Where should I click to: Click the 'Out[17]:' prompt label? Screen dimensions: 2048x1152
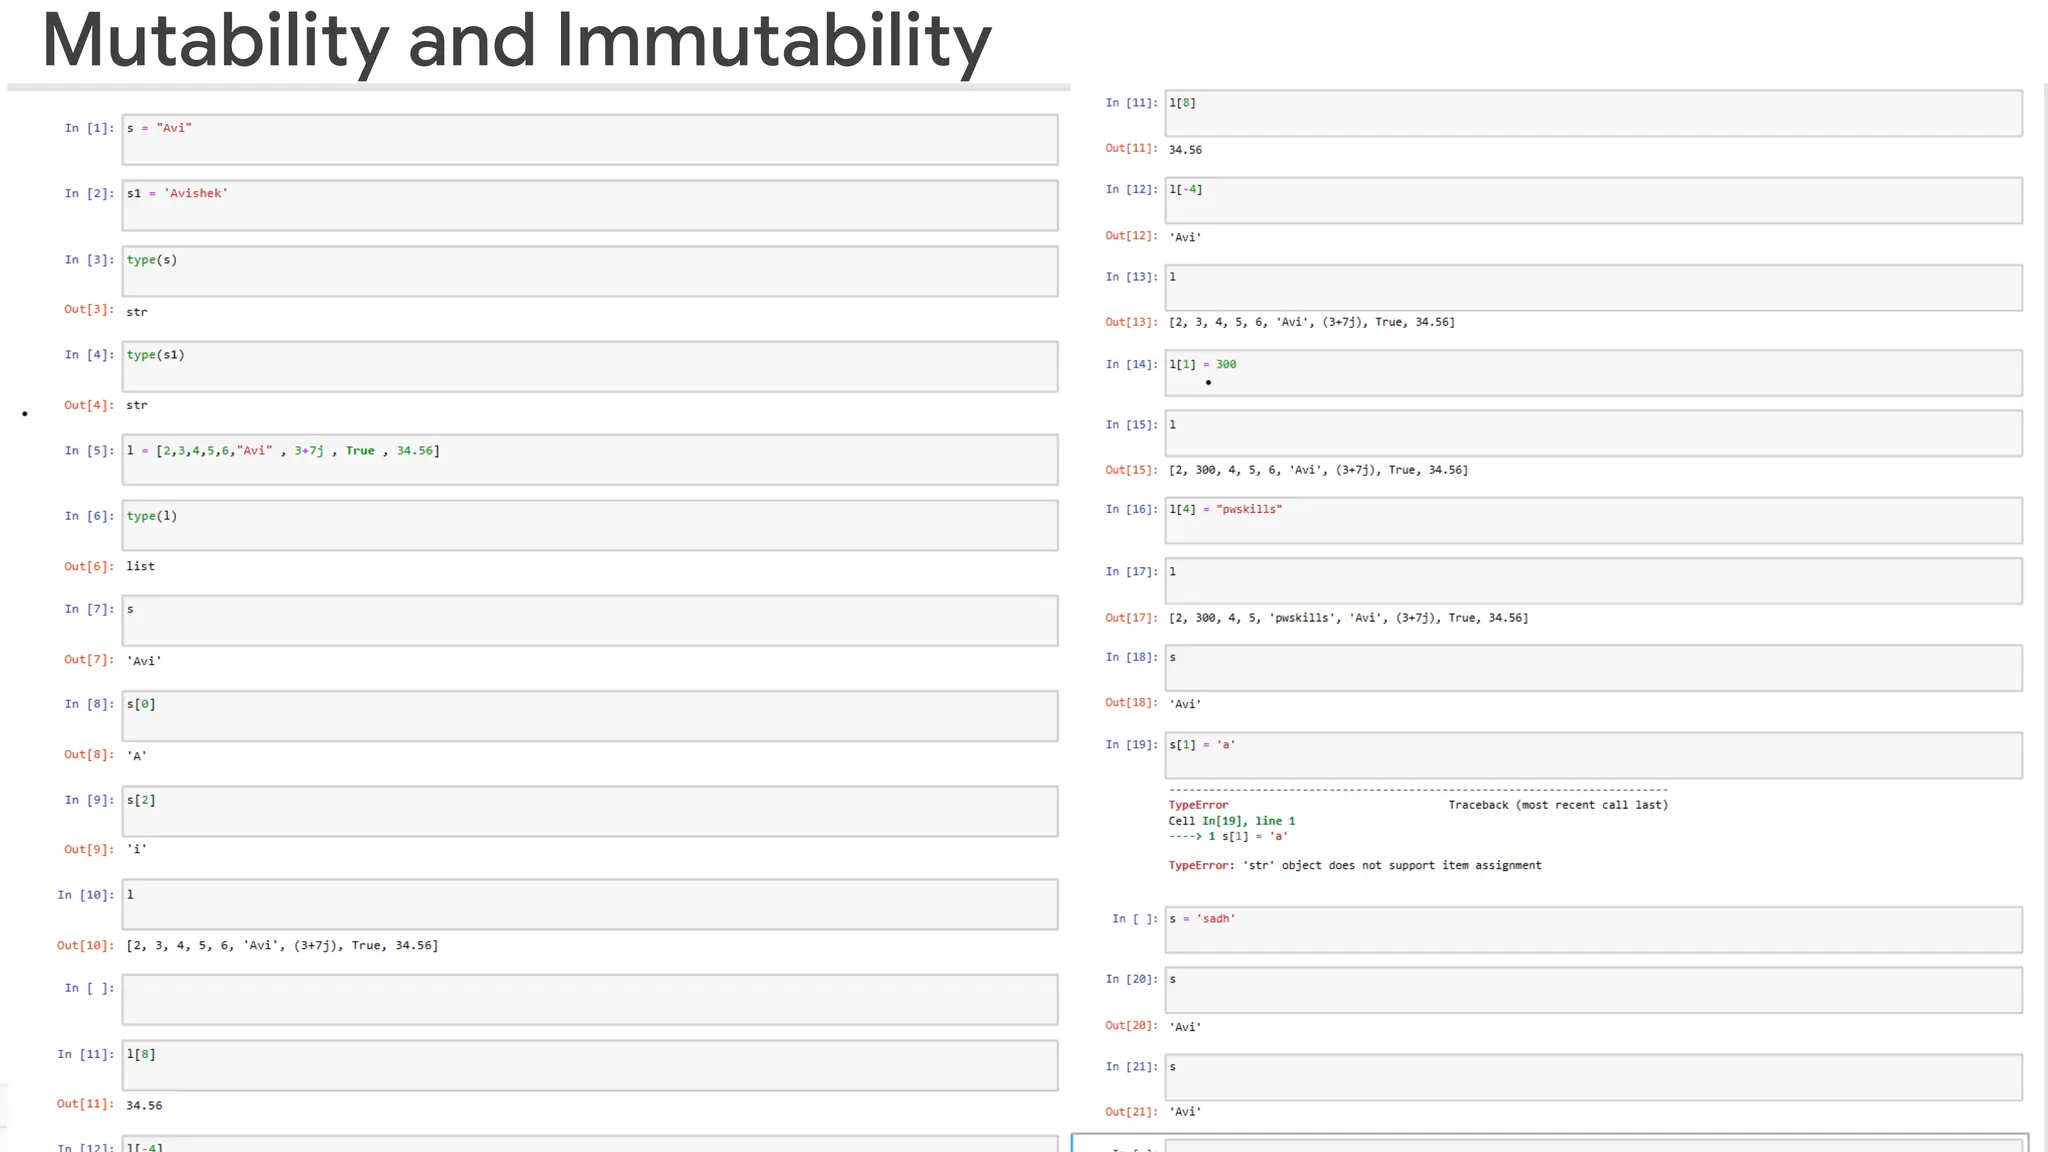[x=1132, y=618]
